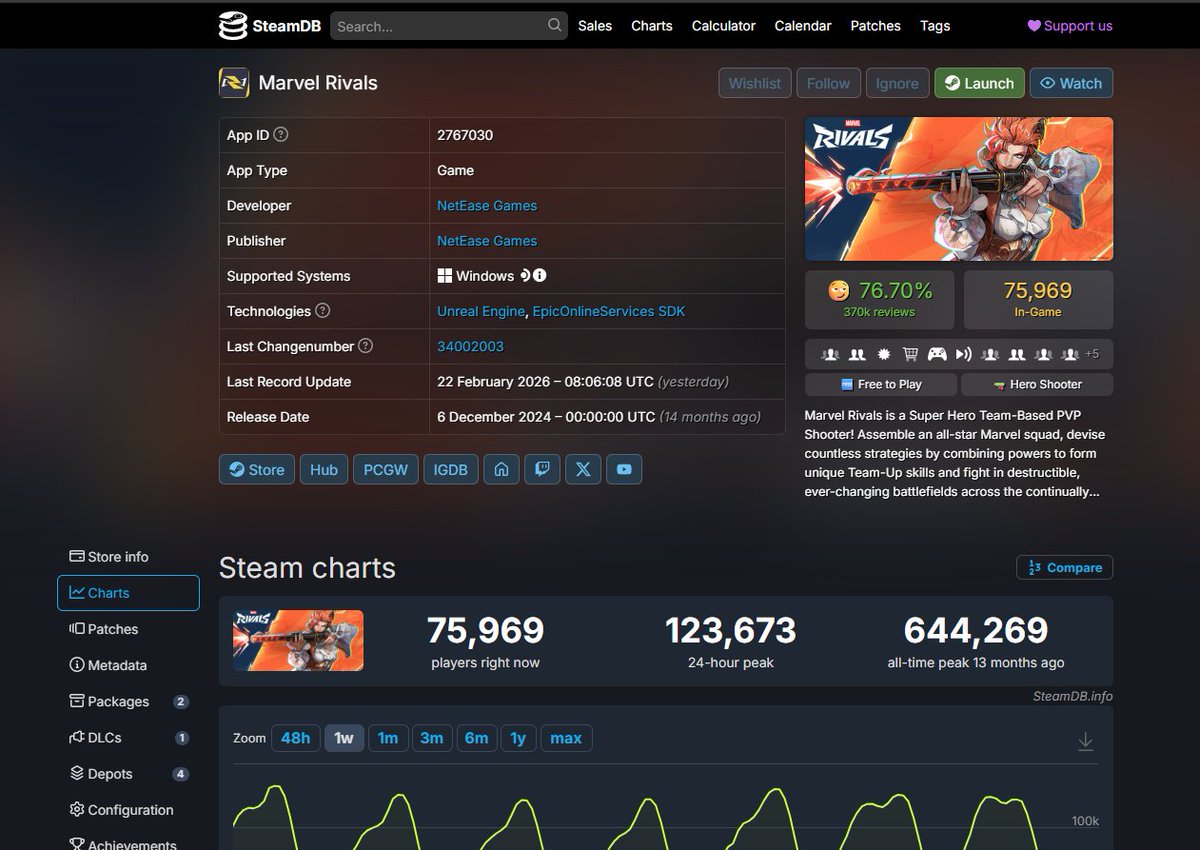The width and height of the screenshot is (1200, 850).
Task: Open Packages in the sidebar
Action: pyautogui.click(x=128, y=701)
